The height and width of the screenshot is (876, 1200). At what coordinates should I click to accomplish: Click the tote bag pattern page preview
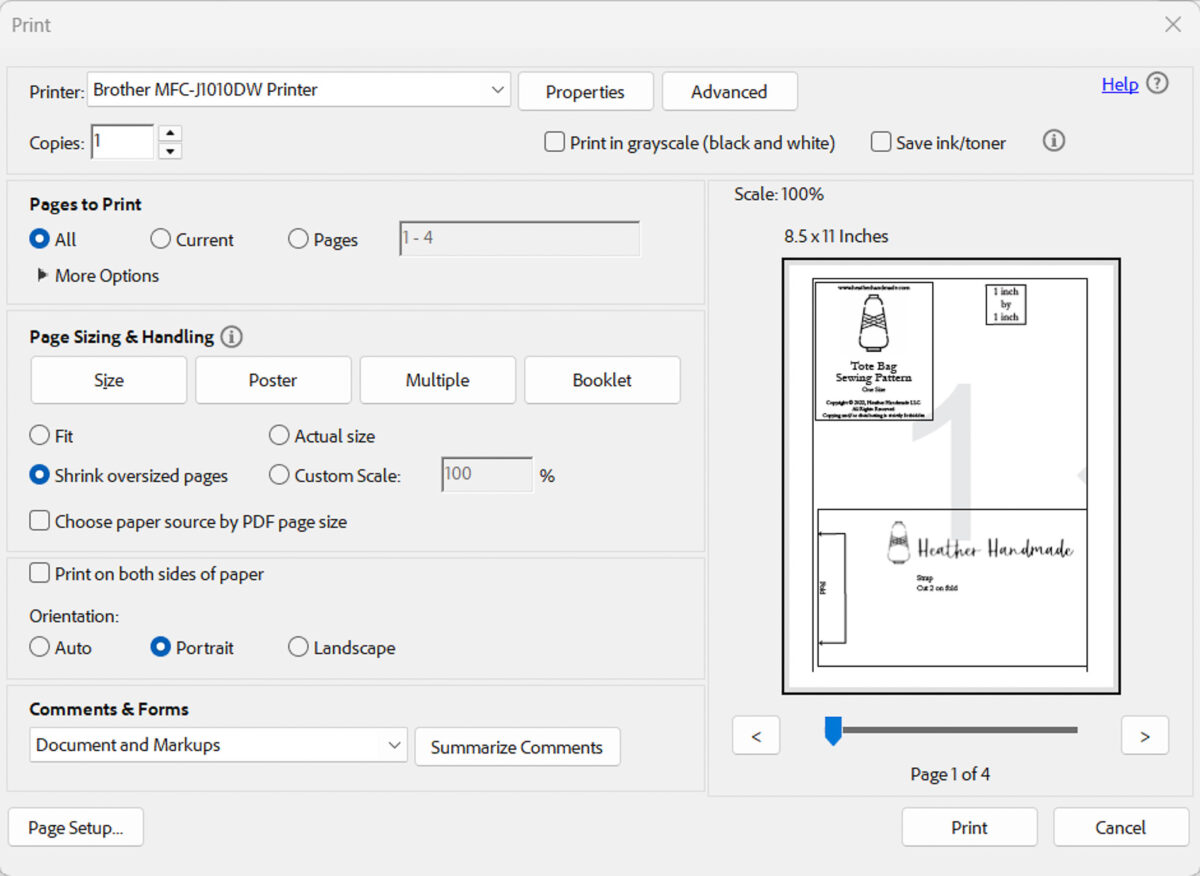[x=951, y=476]
